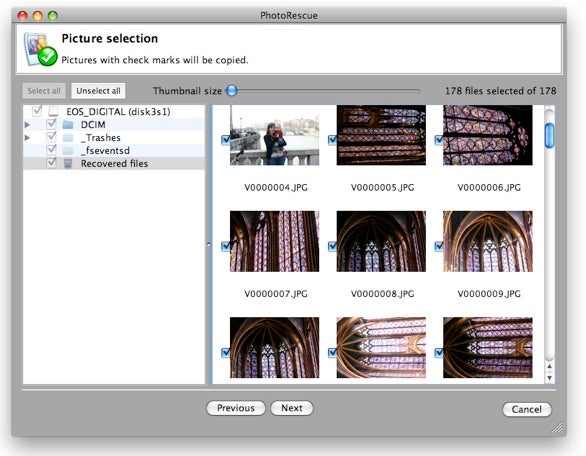Viewport: 586px width, 456px height.
Task: Click the _Trashes folder icon
Action: click(68, 138)
